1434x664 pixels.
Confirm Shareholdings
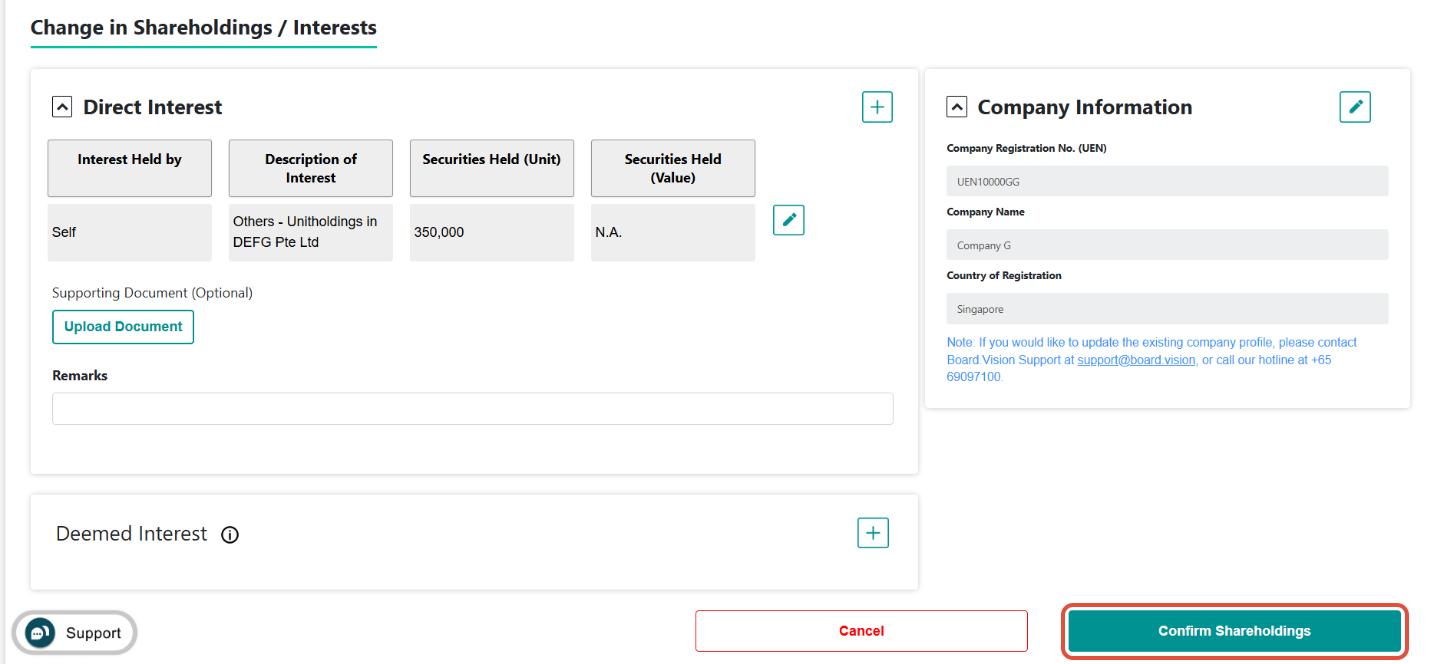click(1234, 631)
